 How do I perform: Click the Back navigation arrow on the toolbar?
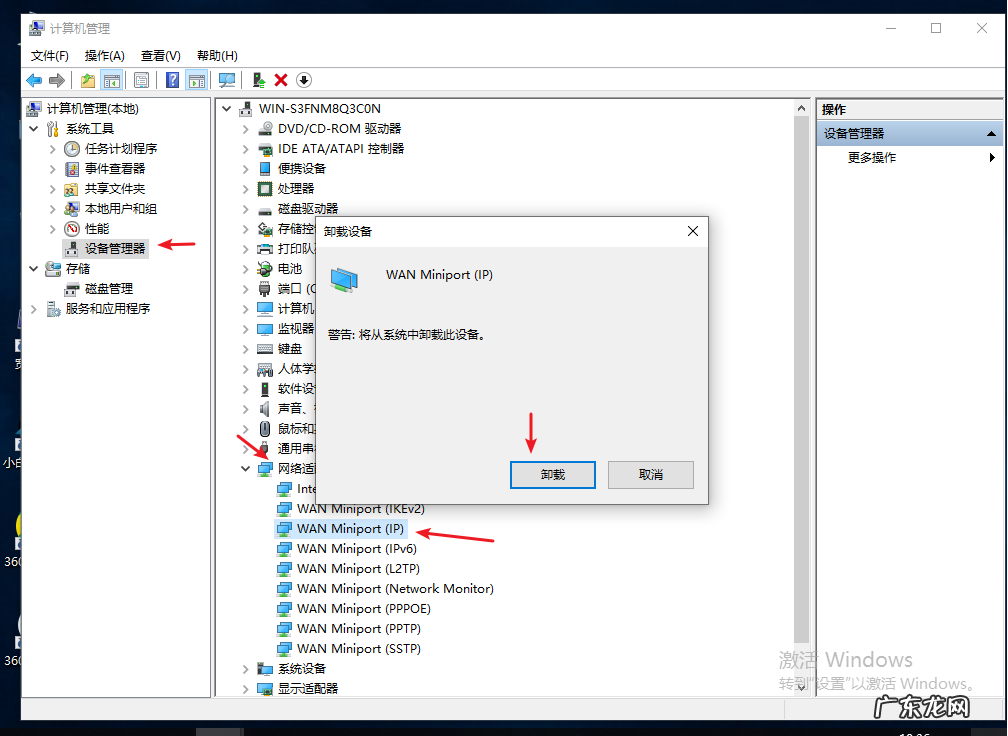click(32, 80)
